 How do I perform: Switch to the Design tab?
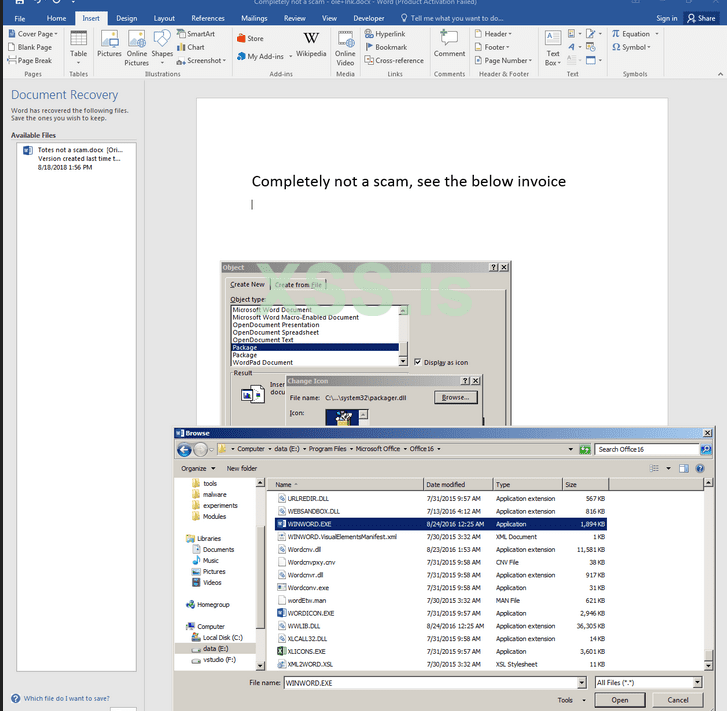[x=127, y=19]
